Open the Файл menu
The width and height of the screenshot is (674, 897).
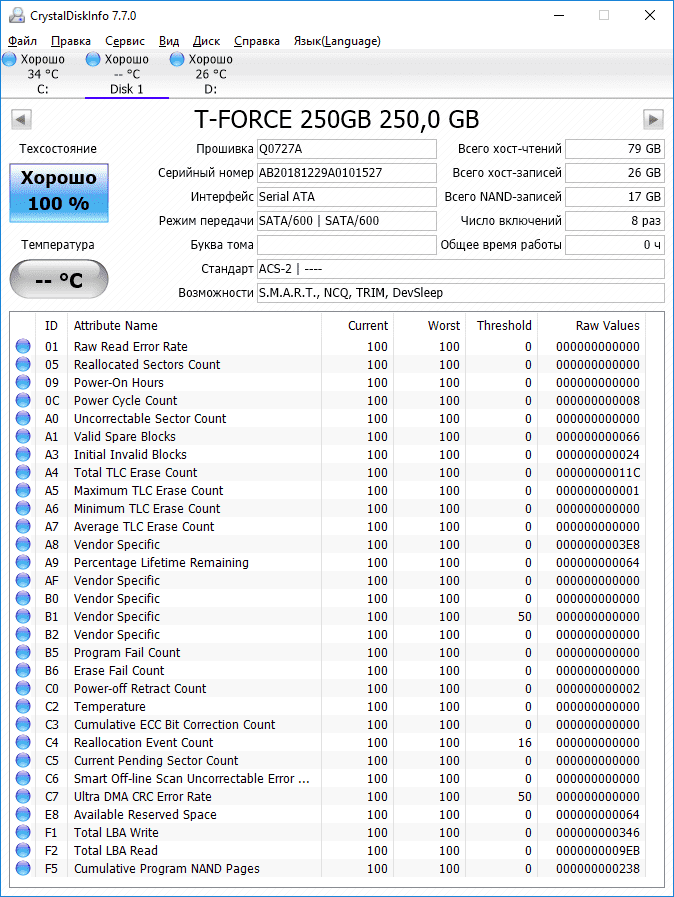22,41
